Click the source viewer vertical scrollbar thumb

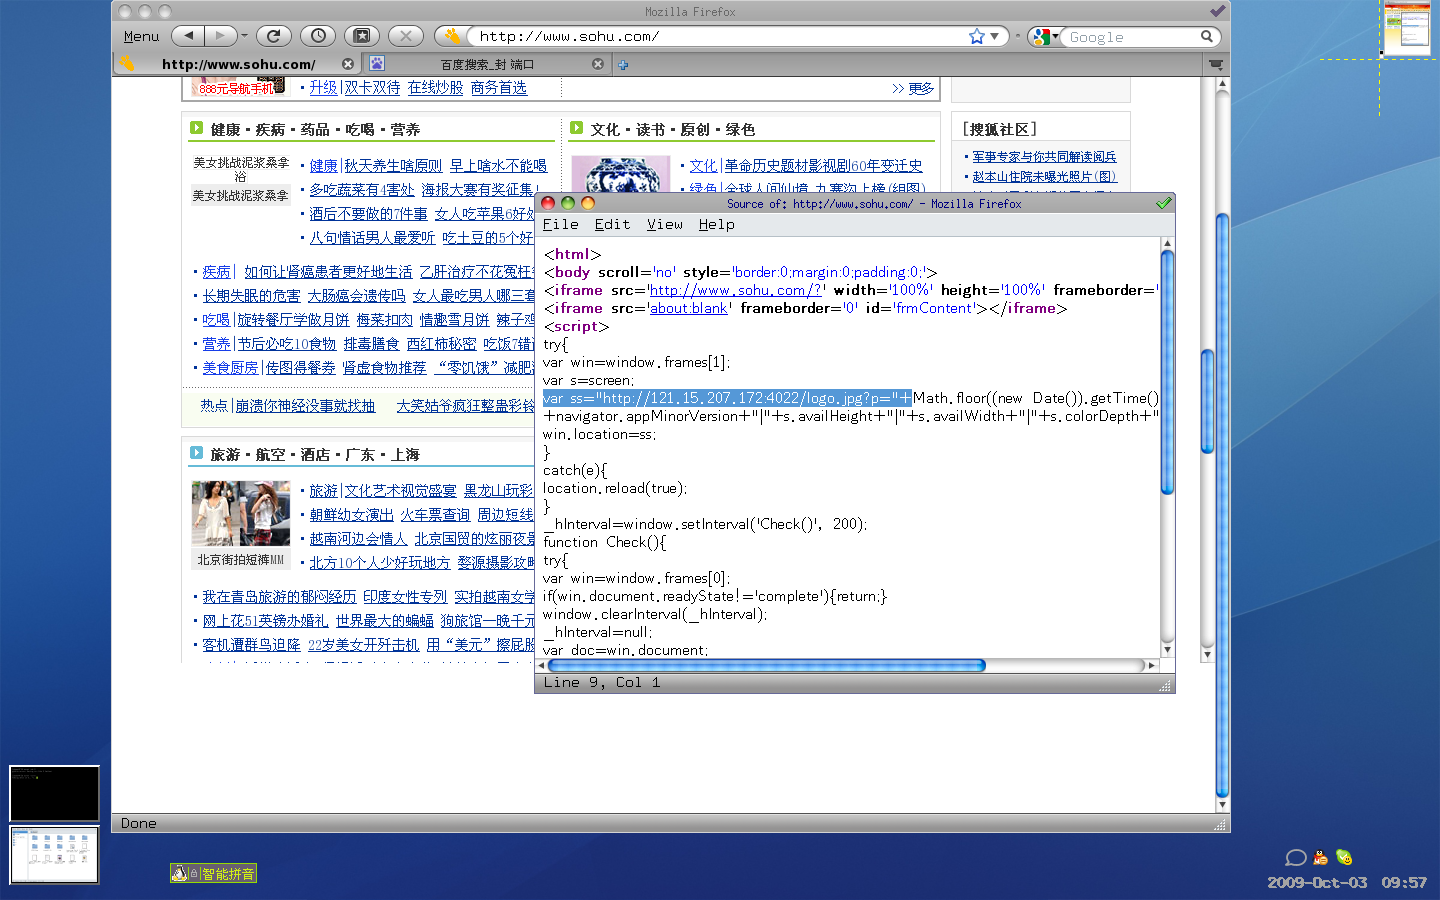click(x=1167, y=371)
